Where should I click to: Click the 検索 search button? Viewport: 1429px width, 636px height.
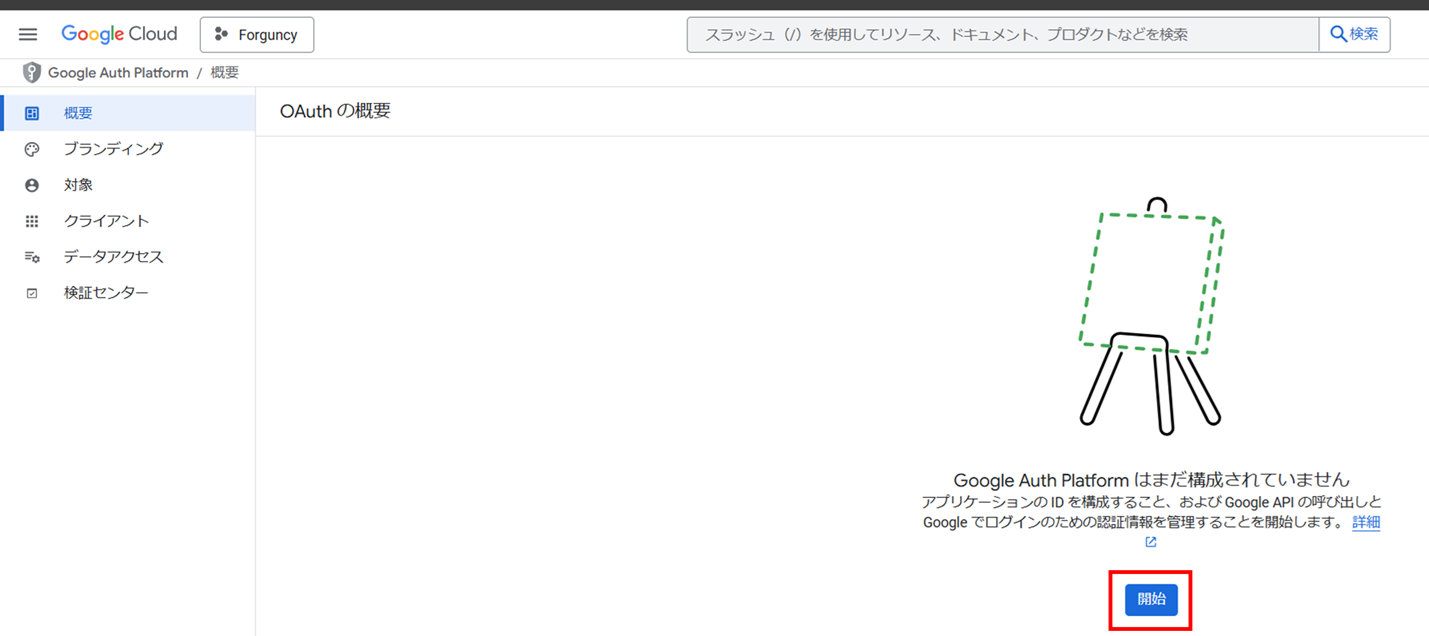point(1355,34)
